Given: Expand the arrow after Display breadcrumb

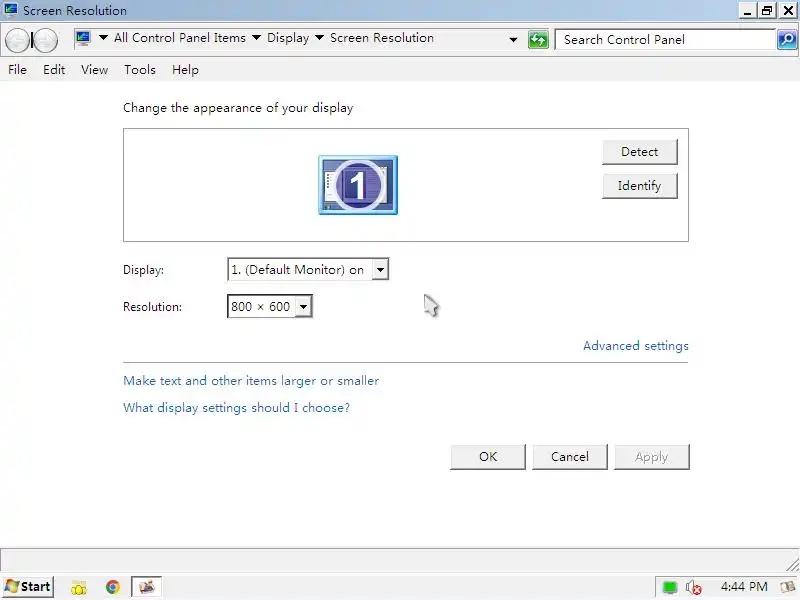Looking at the screenshot, I should click(x=319, y=38).
